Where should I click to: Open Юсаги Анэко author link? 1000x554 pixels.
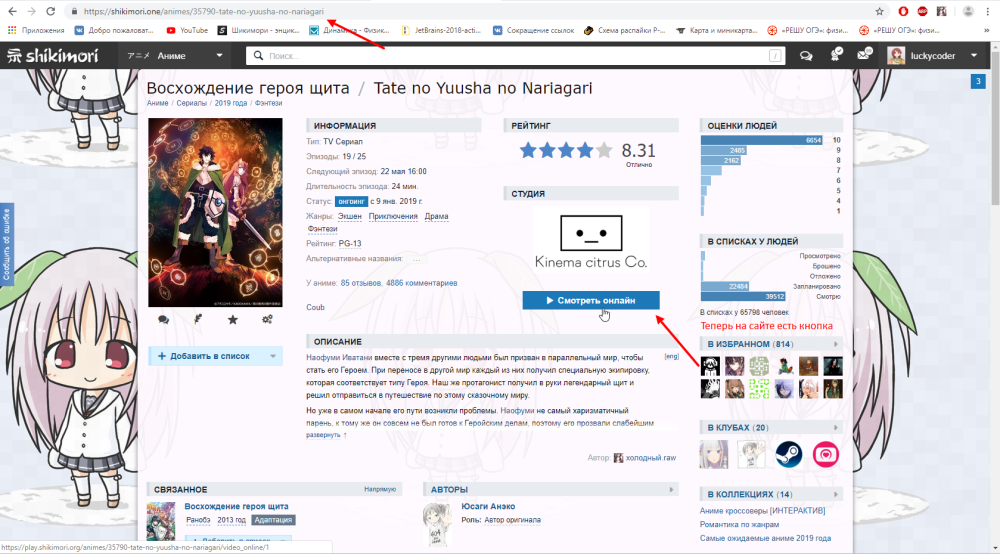(x=488, y=506)
